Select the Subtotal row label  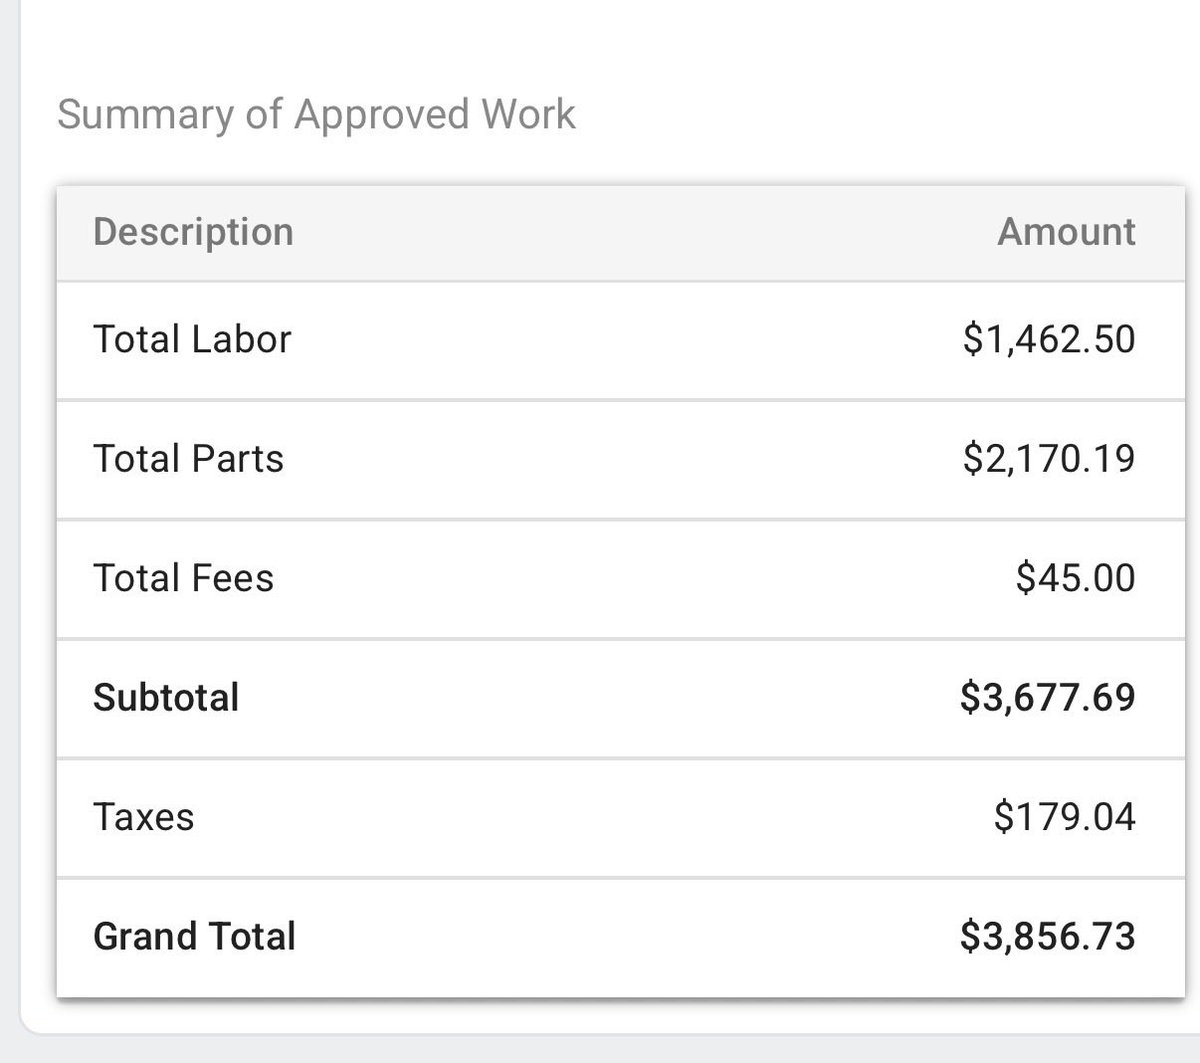(x=166, y=697)
